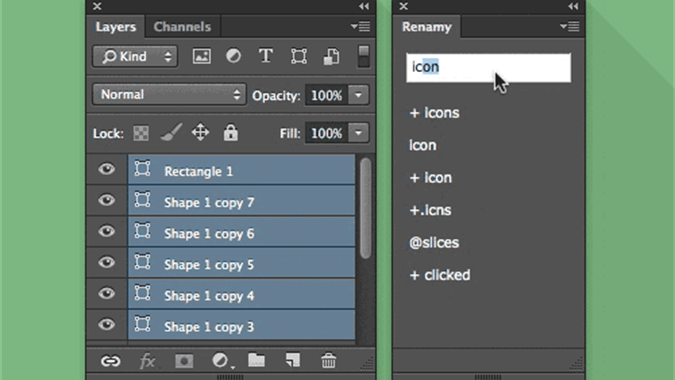Click the link layers icon
This screenshot has height=380, width=675.
coord(111,361)
